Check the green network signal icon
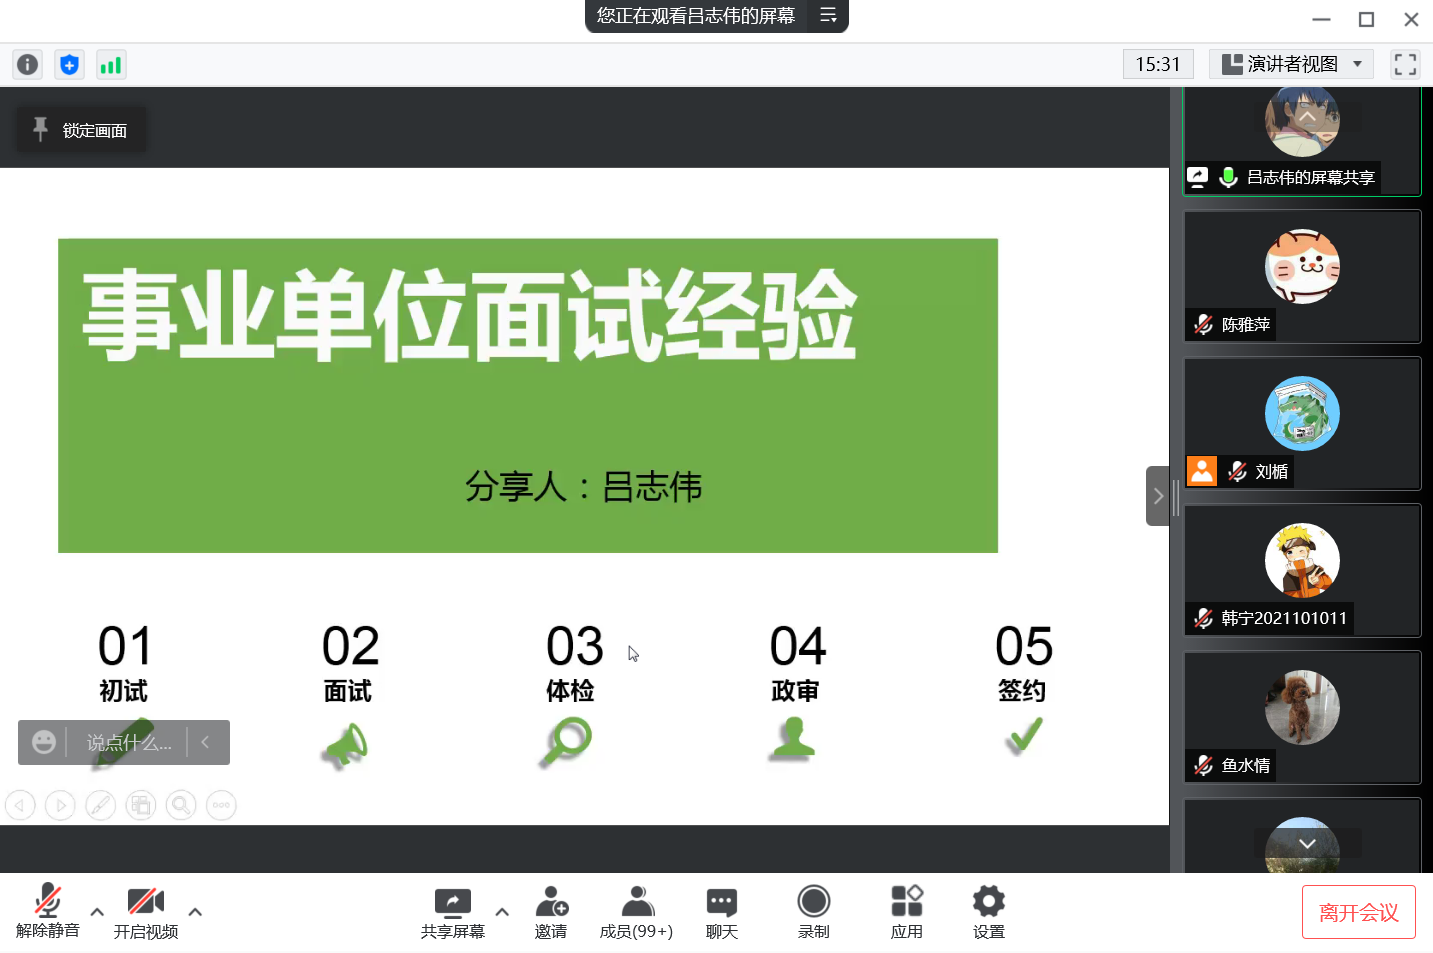This screenshot has height=953, width=1433. (110, 65)
